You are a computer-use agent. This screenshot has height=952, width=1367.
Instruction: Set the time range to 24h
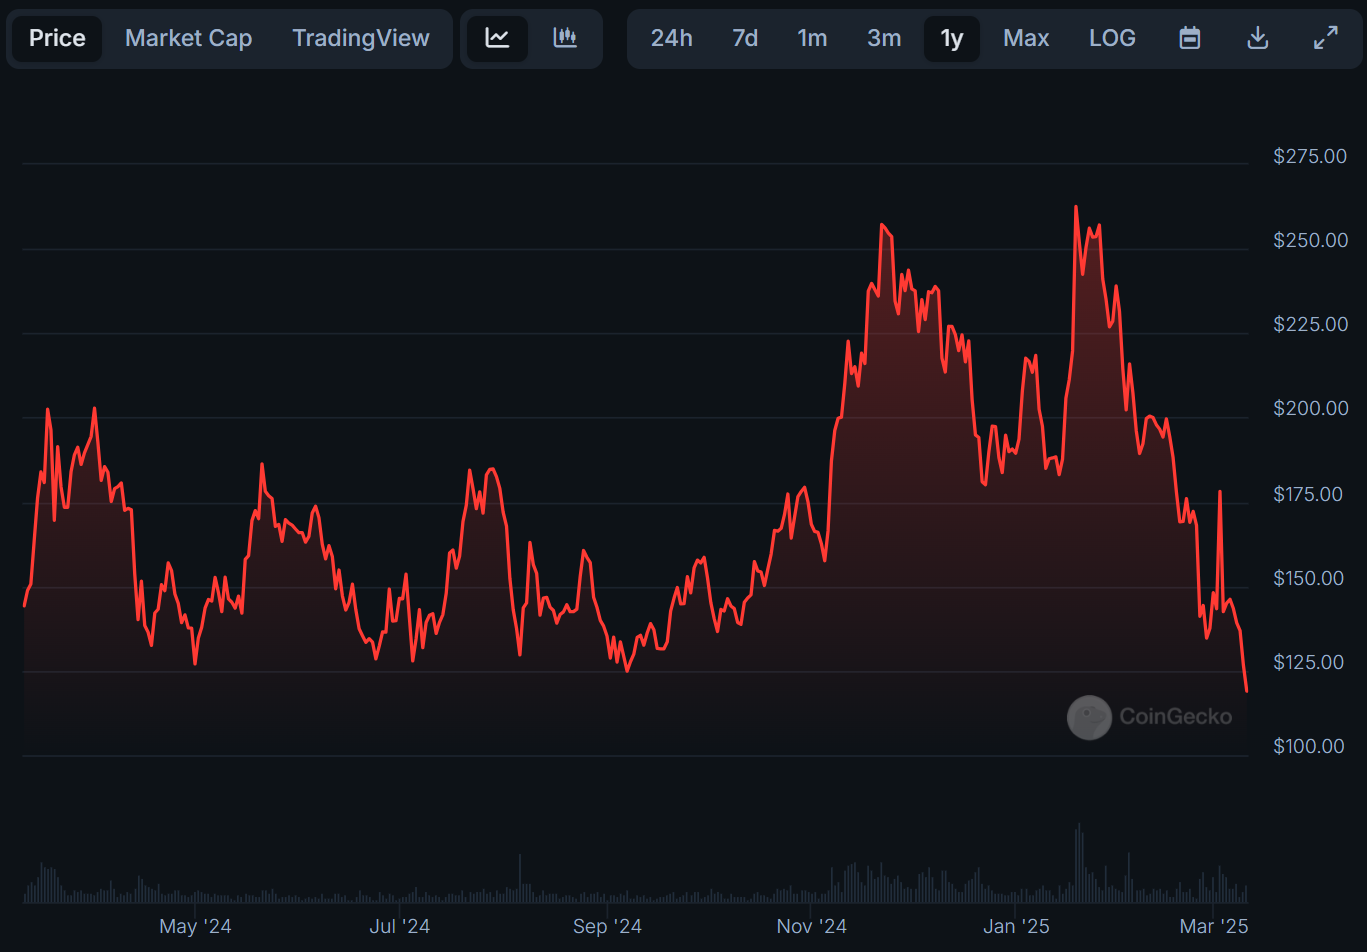click(672, 38)
